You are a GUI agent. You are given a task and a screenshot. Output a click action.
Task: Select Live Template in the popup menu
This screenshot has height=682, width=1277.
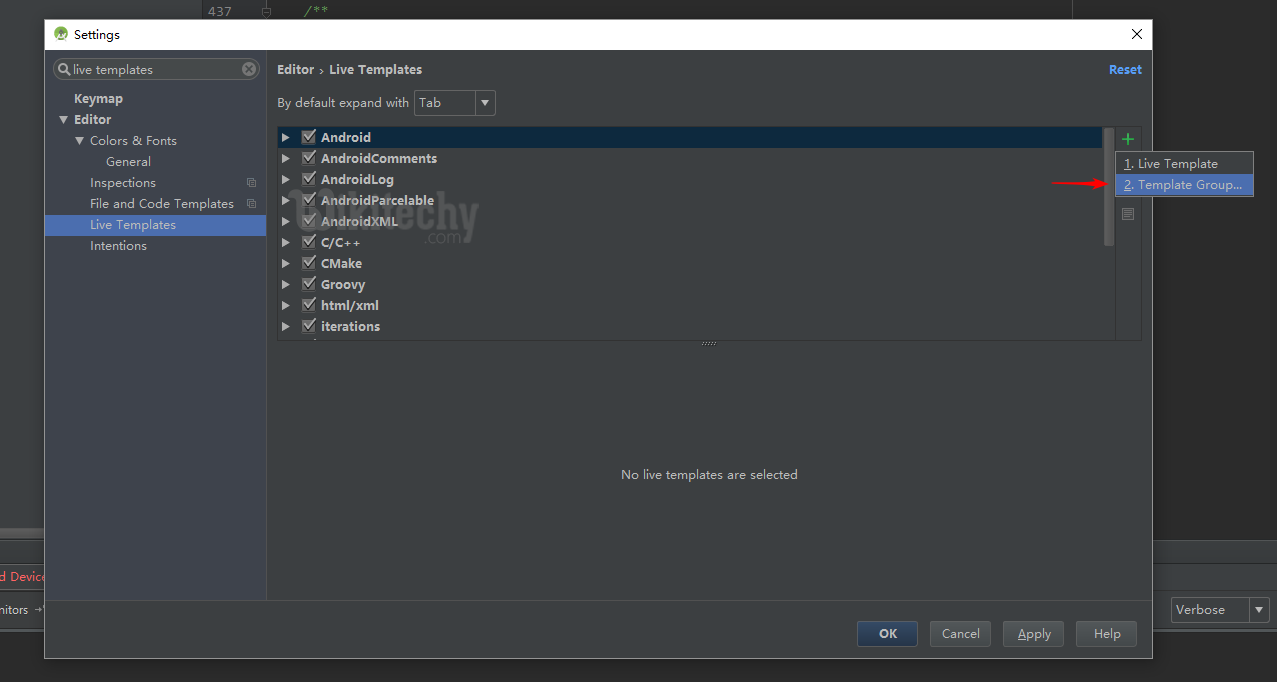coord(1184,162)
